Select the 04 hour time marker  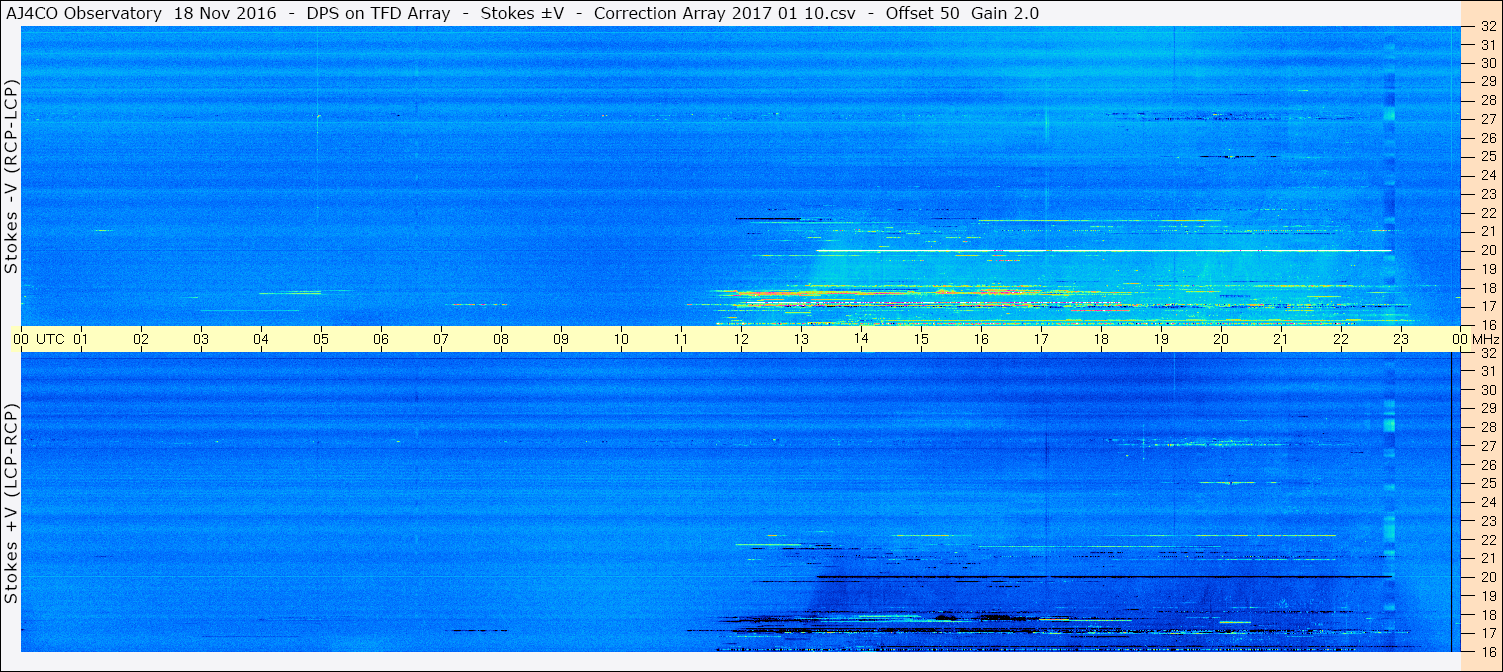262,339
